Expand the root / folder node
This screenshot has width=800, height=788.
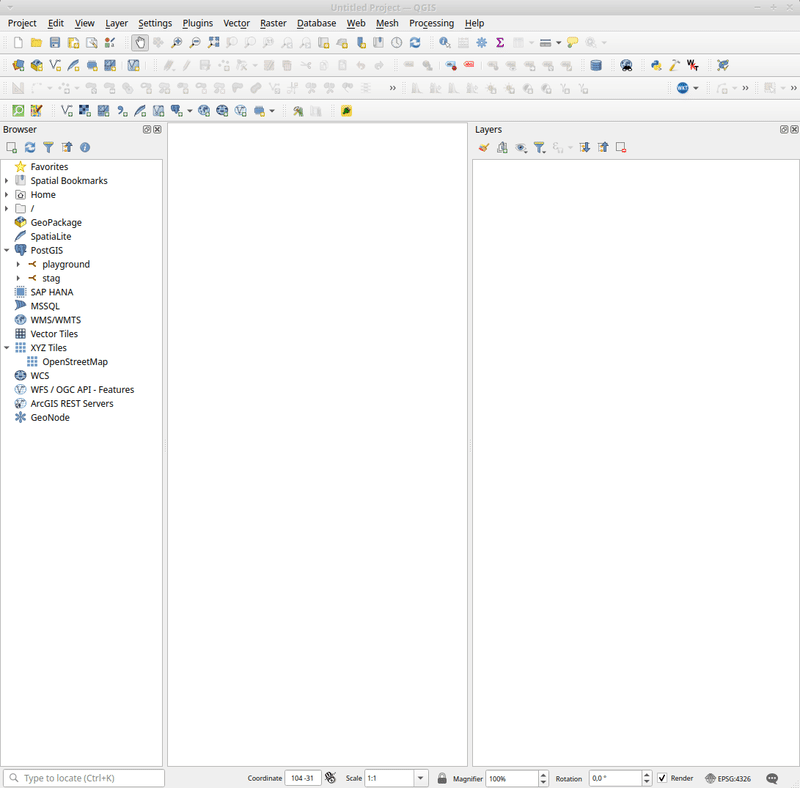click(x=7, y=208)
